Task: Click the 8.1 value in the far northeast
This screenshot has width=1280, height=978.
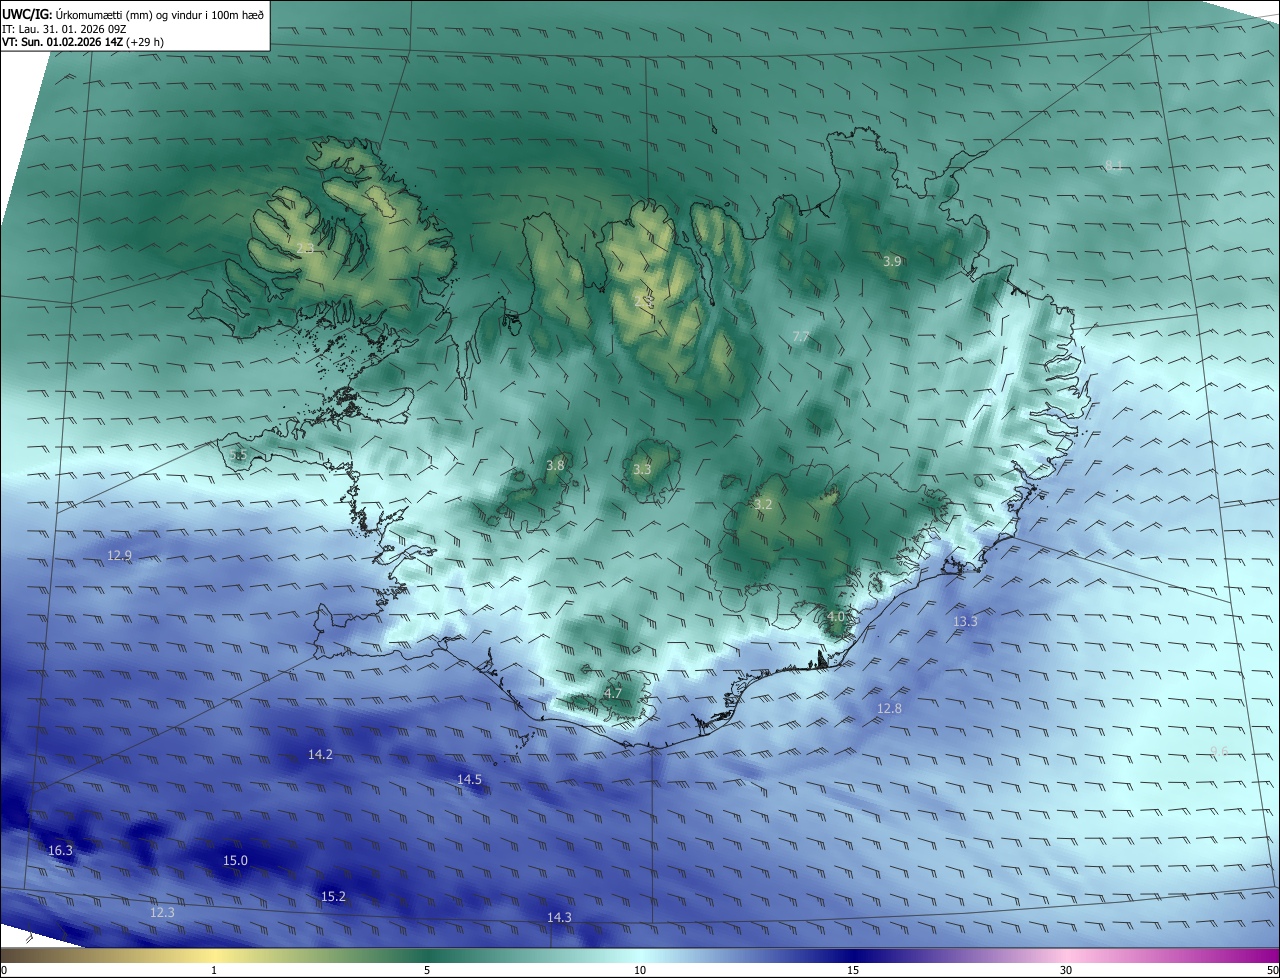Action: 1114,165
